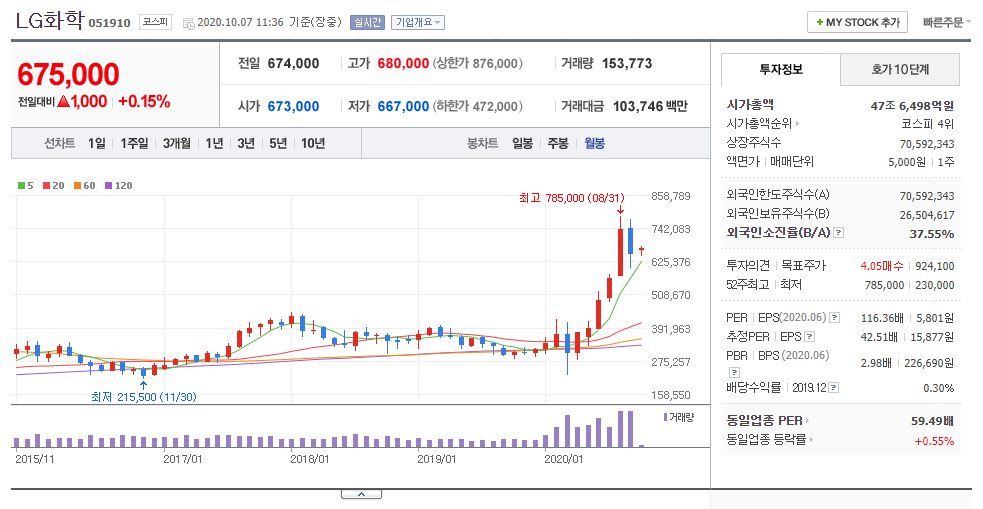Click the 저가 667,000 value

pyautogui.click(x=403, y=107)
